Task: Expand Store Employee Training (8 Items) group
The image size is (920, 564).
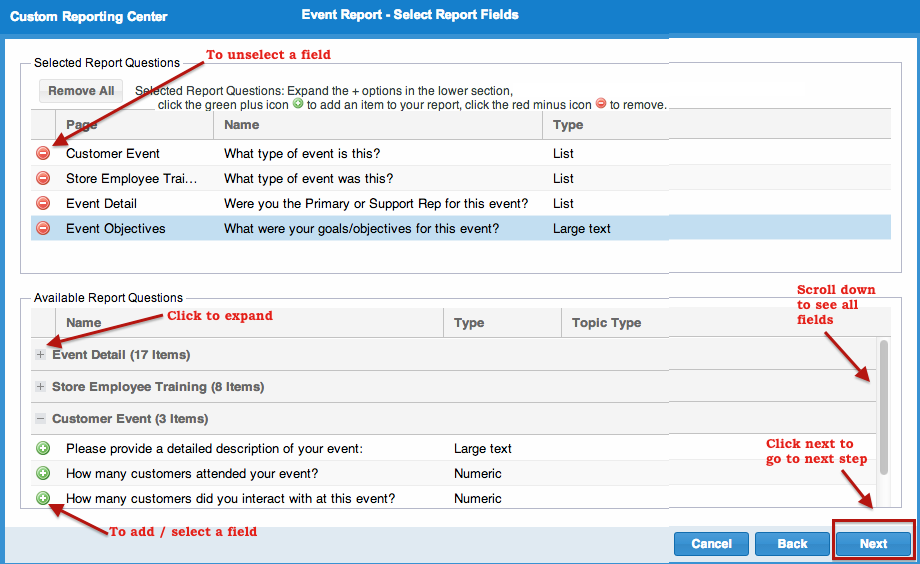Action: pos(40,387)
